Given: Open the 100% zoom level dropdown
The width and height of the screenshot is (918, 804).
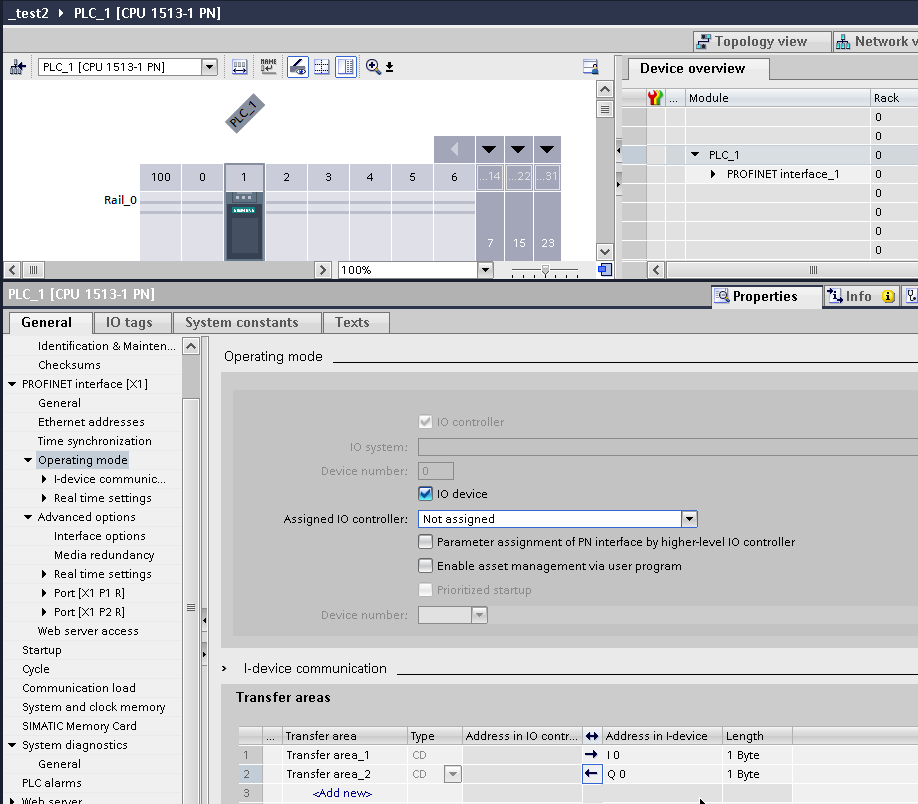Looking at the screenshot, I should [485, 270].
